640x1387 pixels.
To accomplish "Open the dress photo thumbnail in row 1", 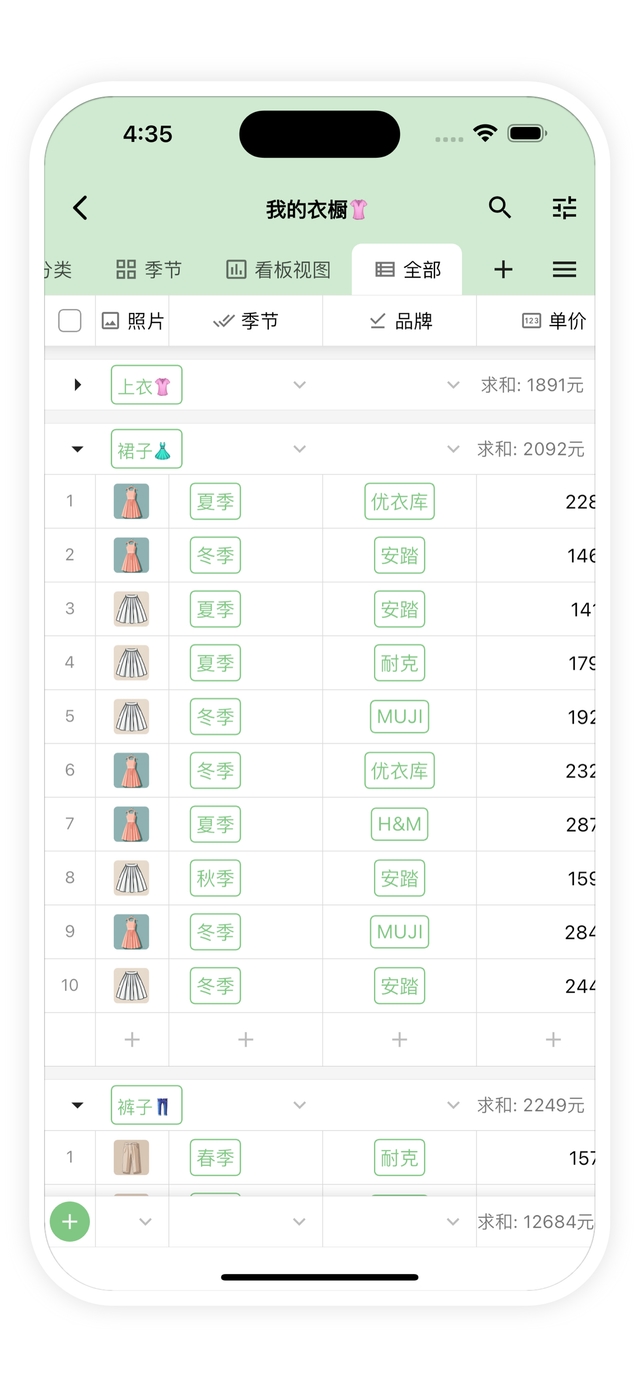I will point(131,501).
